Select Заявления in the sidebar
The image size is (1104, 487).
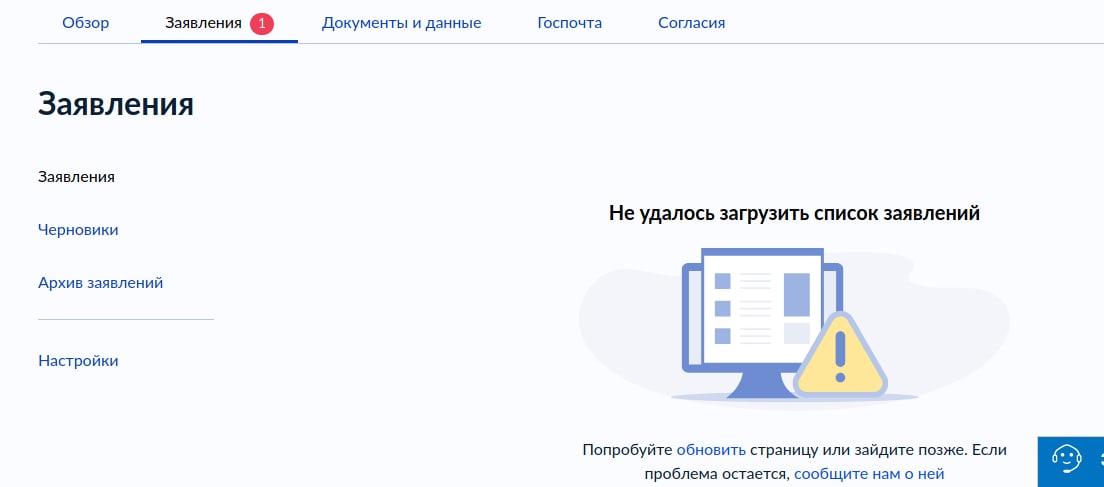click(x=76, y=177)
